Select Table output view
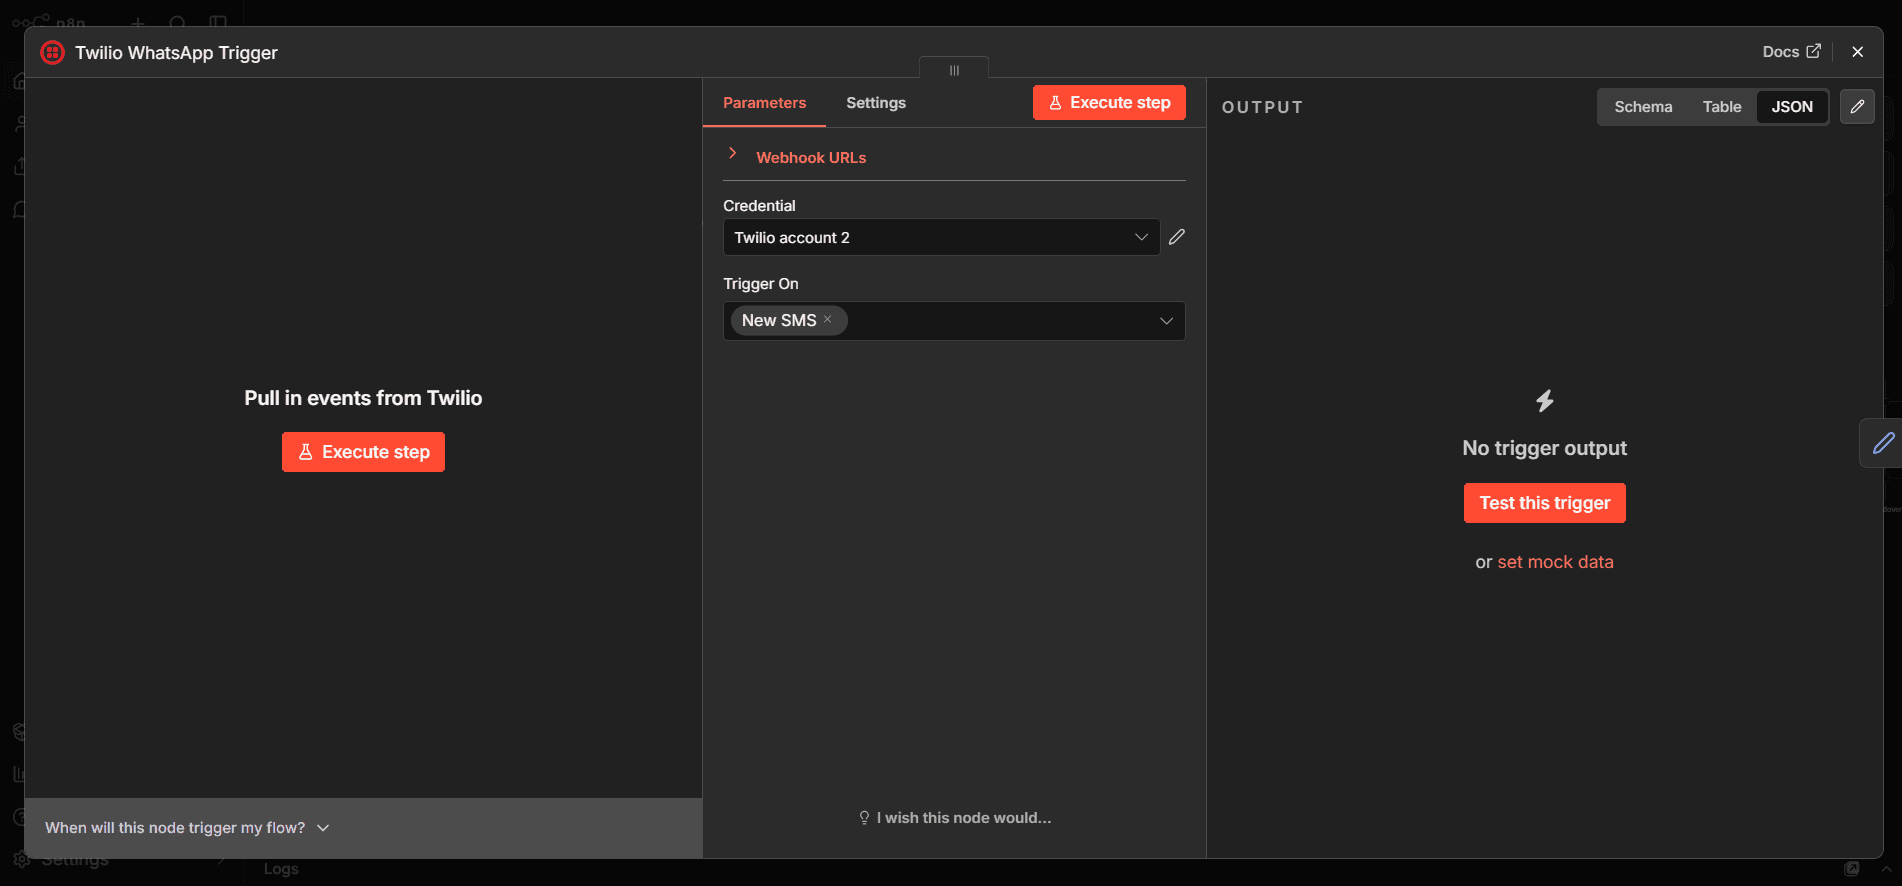The image size is (1902, 886). point(1722,107)
